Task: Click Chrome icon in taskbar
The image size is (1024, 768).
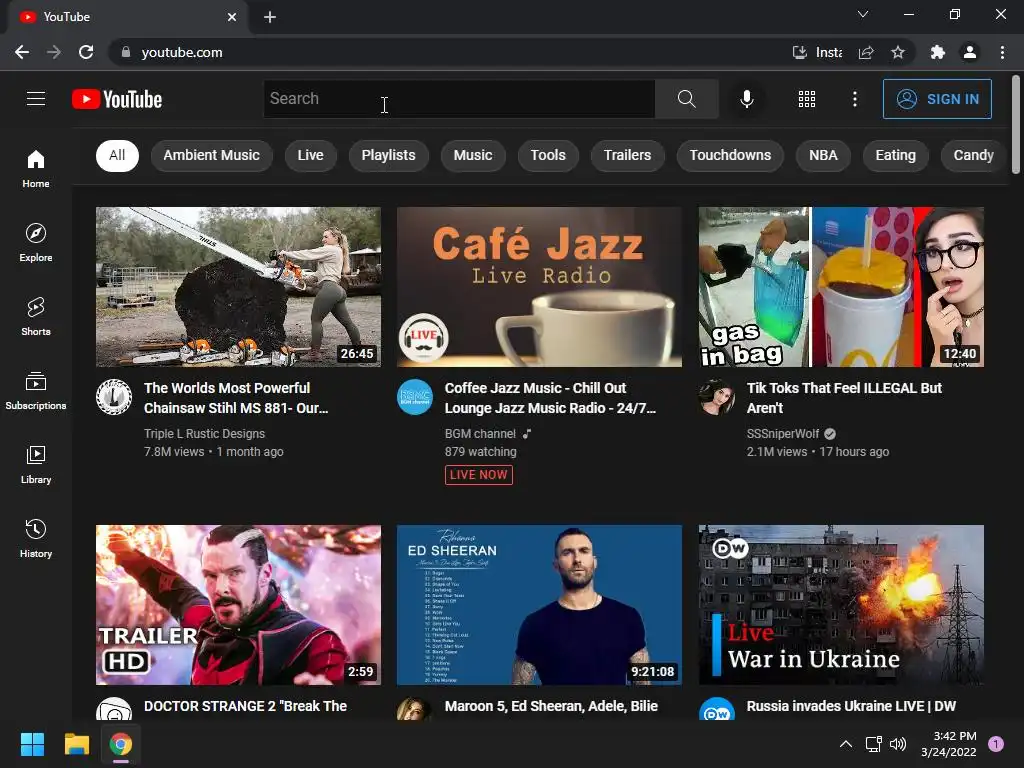Action: pos(121,744)
